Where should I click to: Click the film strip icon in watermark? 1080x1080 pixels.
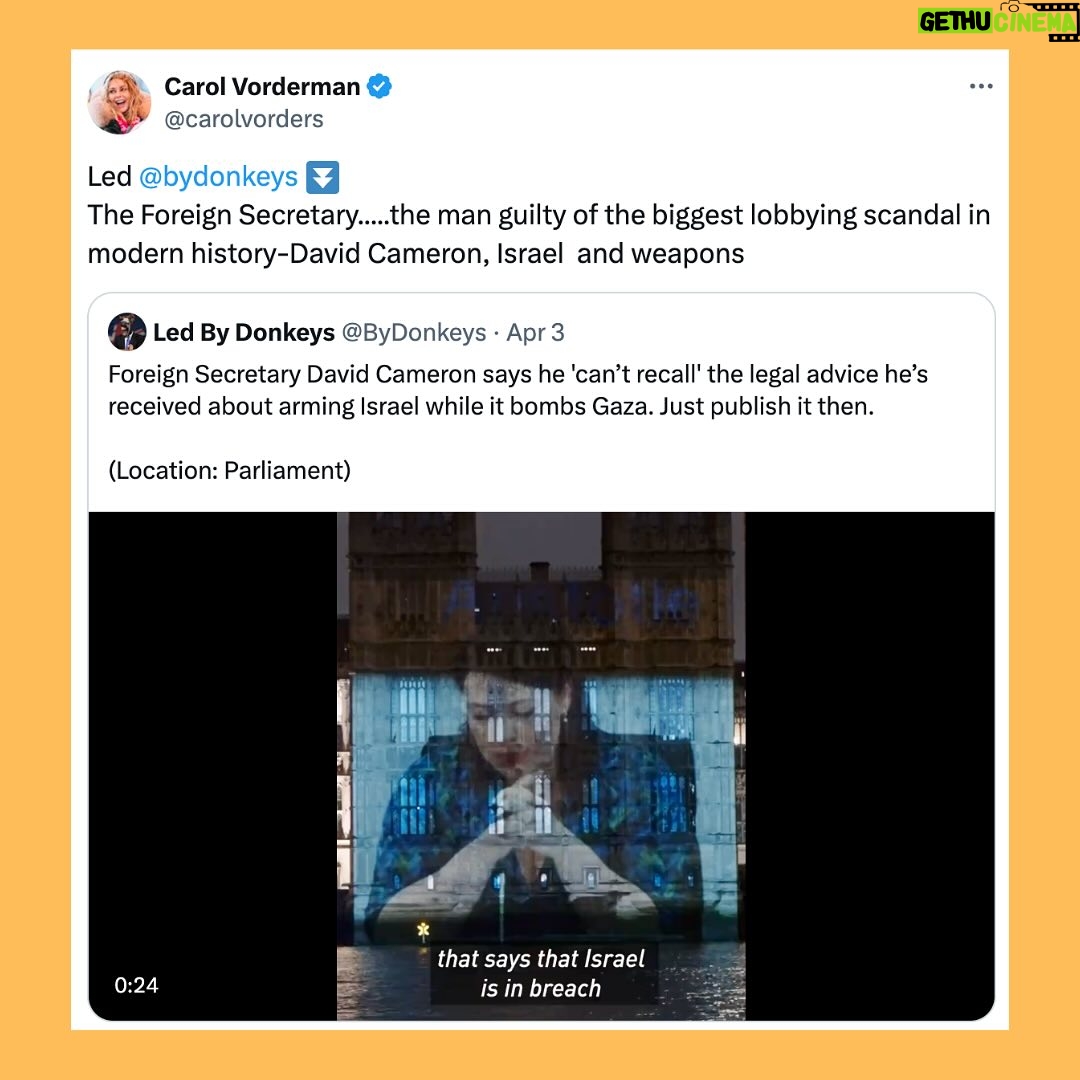point(1061,22)
